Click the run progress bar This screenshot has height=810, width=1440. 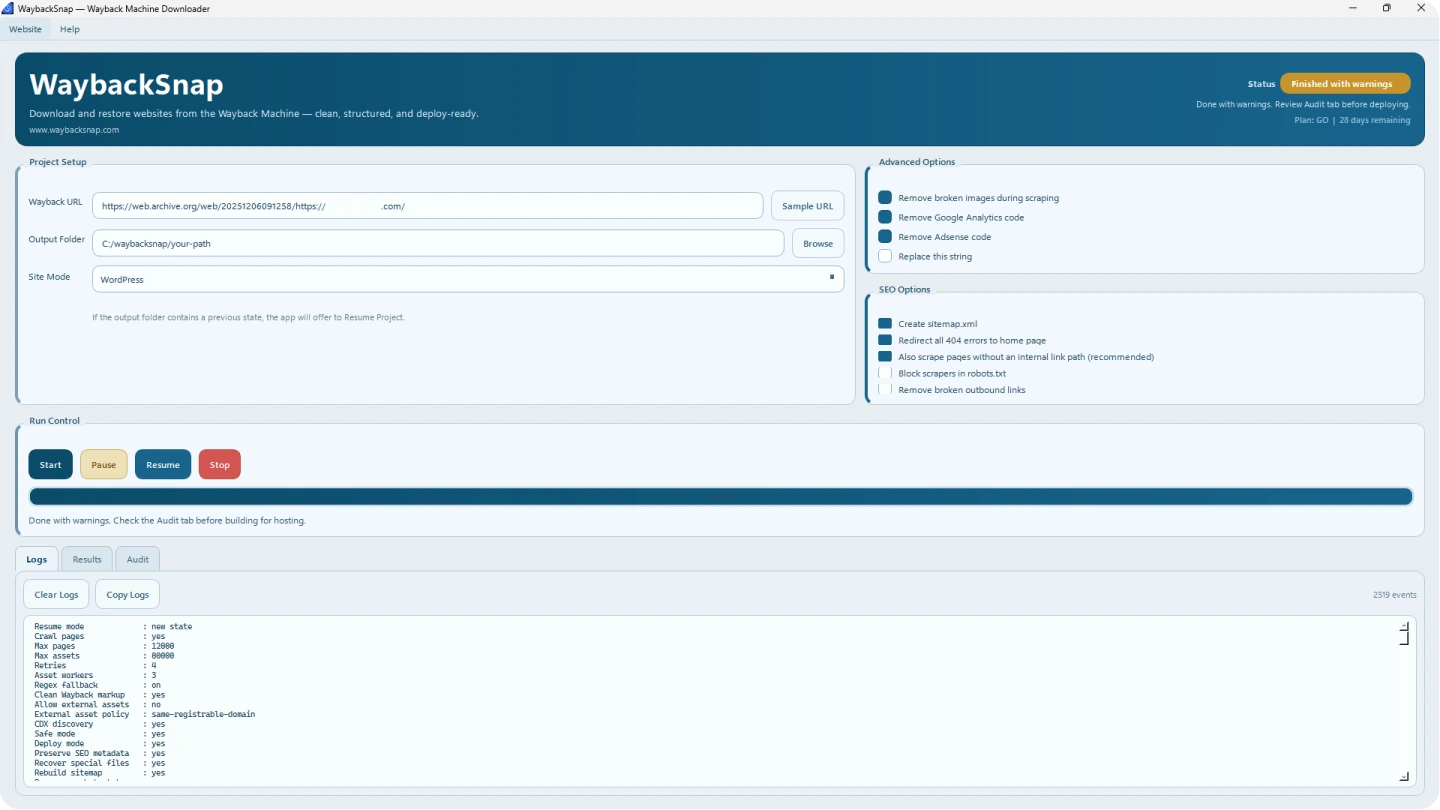tap(721, 497)
